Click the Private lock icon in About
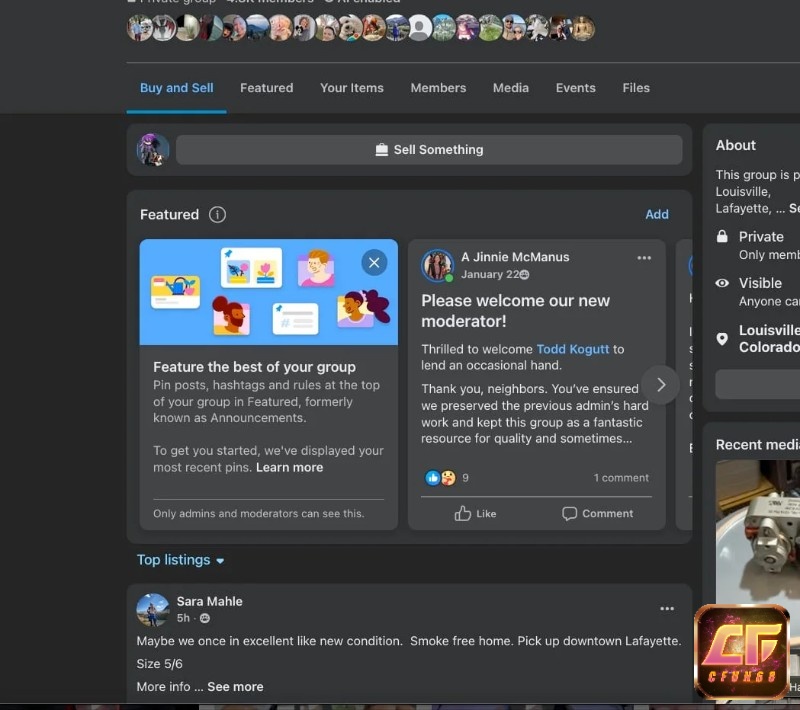 pos(722,236)
